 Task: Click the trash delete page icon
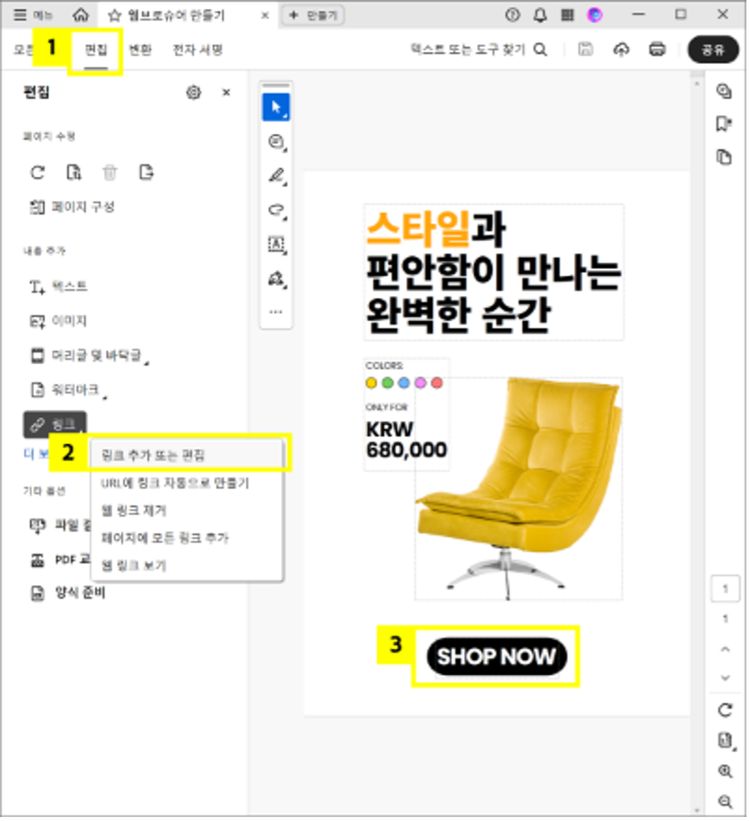pos(110,172)
